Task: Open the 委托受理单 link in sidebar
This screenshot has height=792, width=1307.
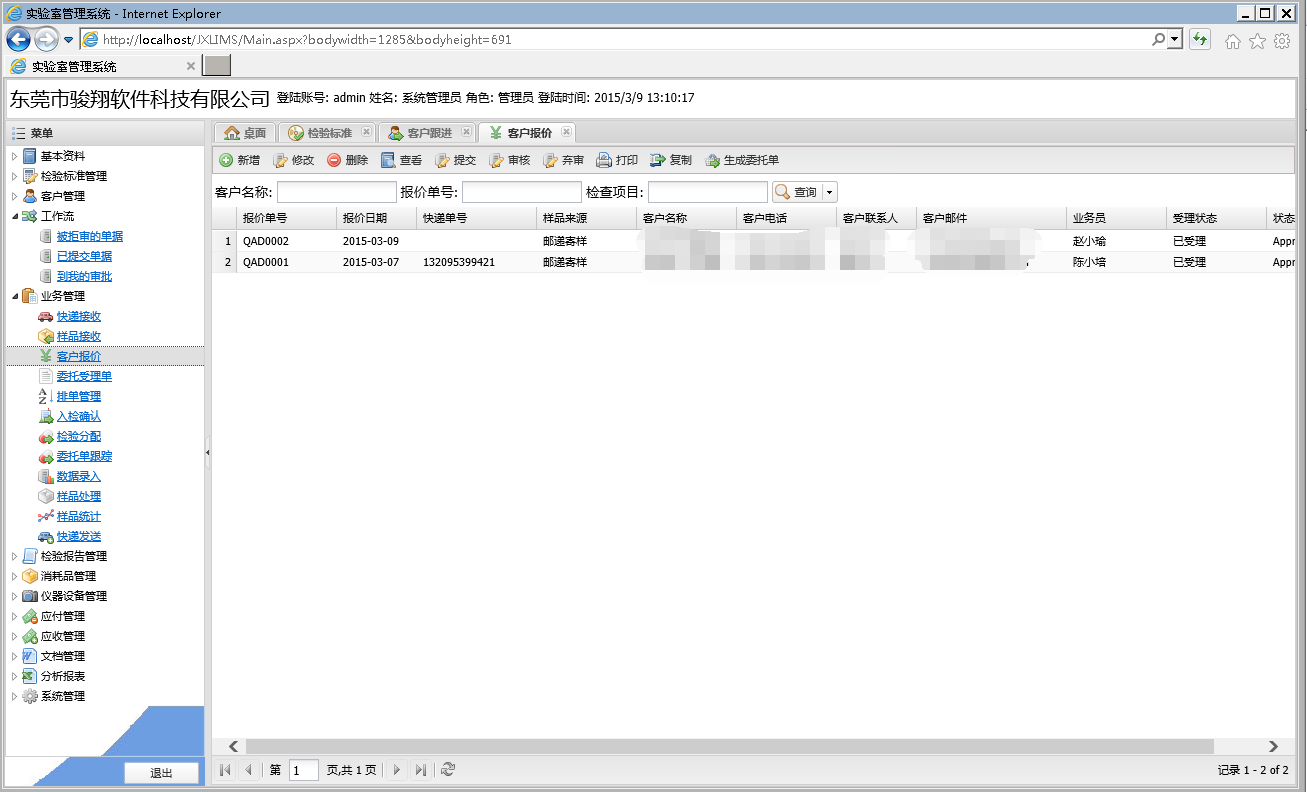Action: click(84, 376)
